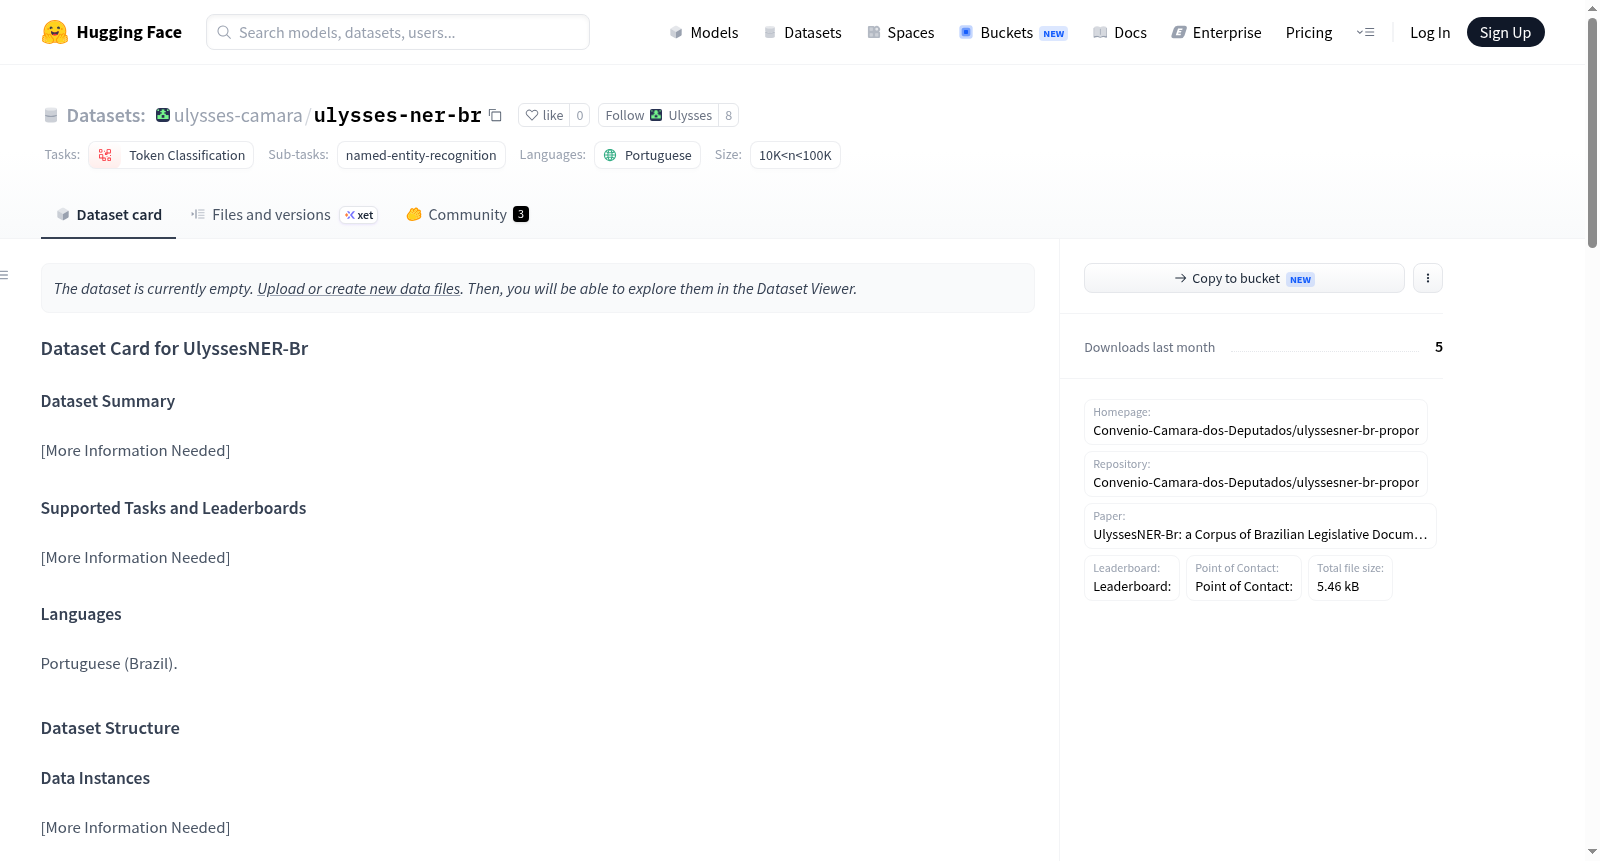Open the ulysses-camara organization link

click(238, 115)
